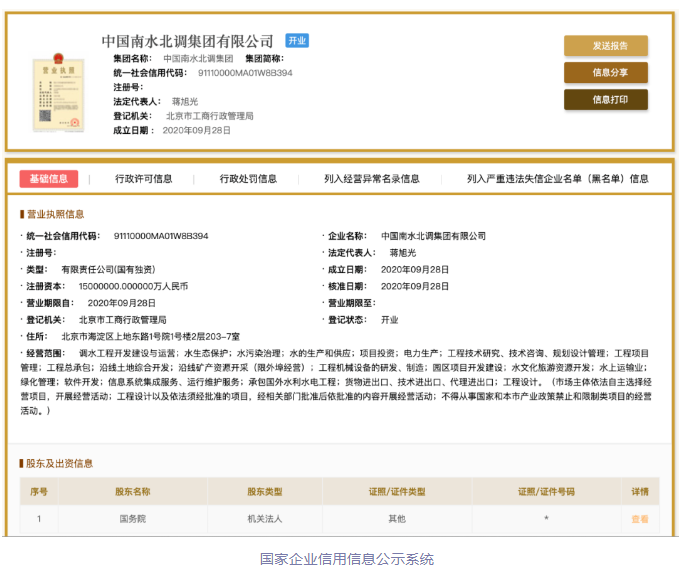Click the 登记状态 value 开业
Viewport: 690px width, 581px height.
389,320
